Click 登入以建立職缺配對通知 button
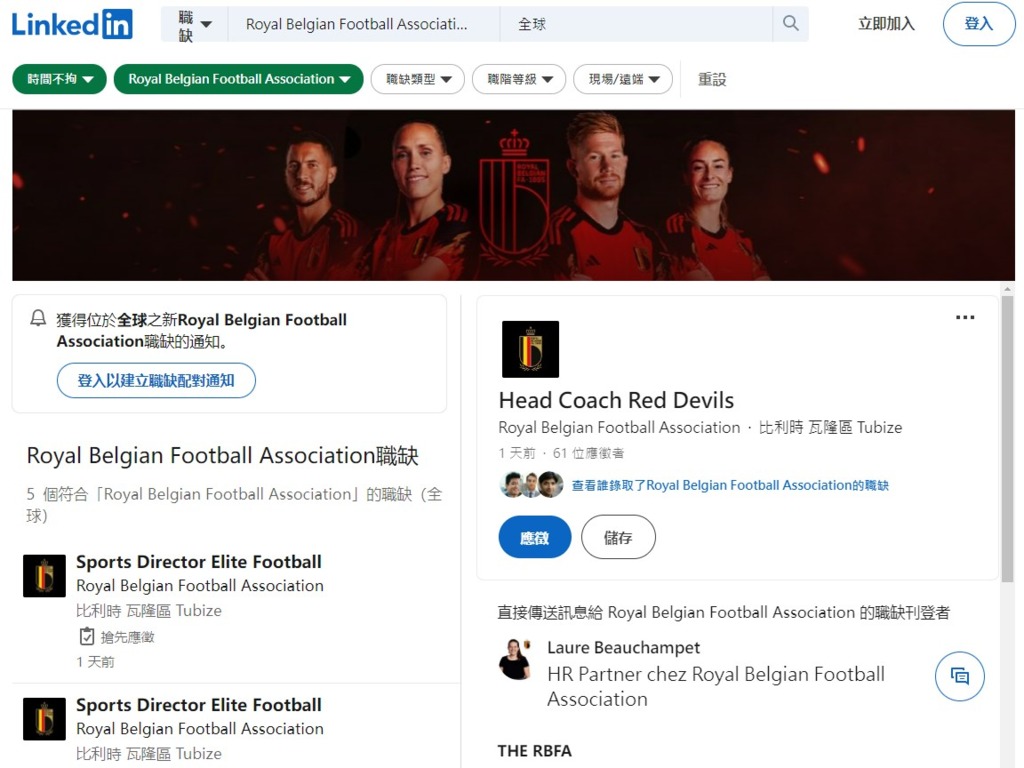This screenshot has height=768, width=1024. click(156, 380)
